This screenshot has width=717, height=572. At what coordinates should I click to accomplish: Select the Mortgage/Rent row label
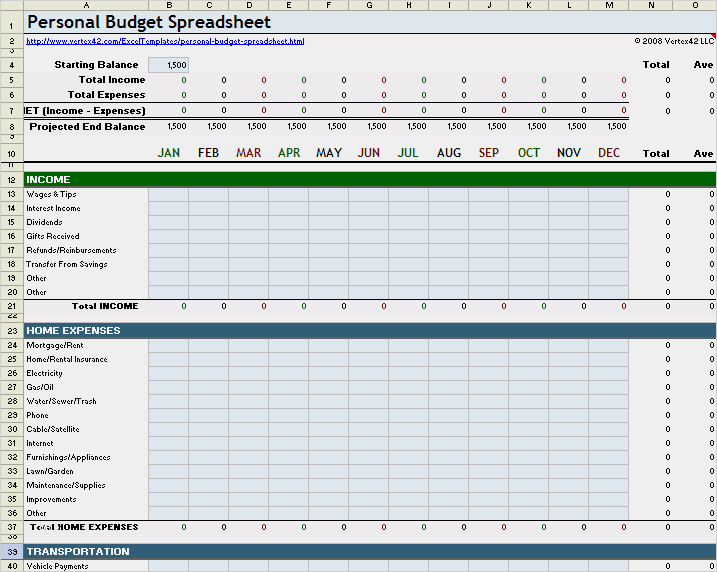coord(56,345)
